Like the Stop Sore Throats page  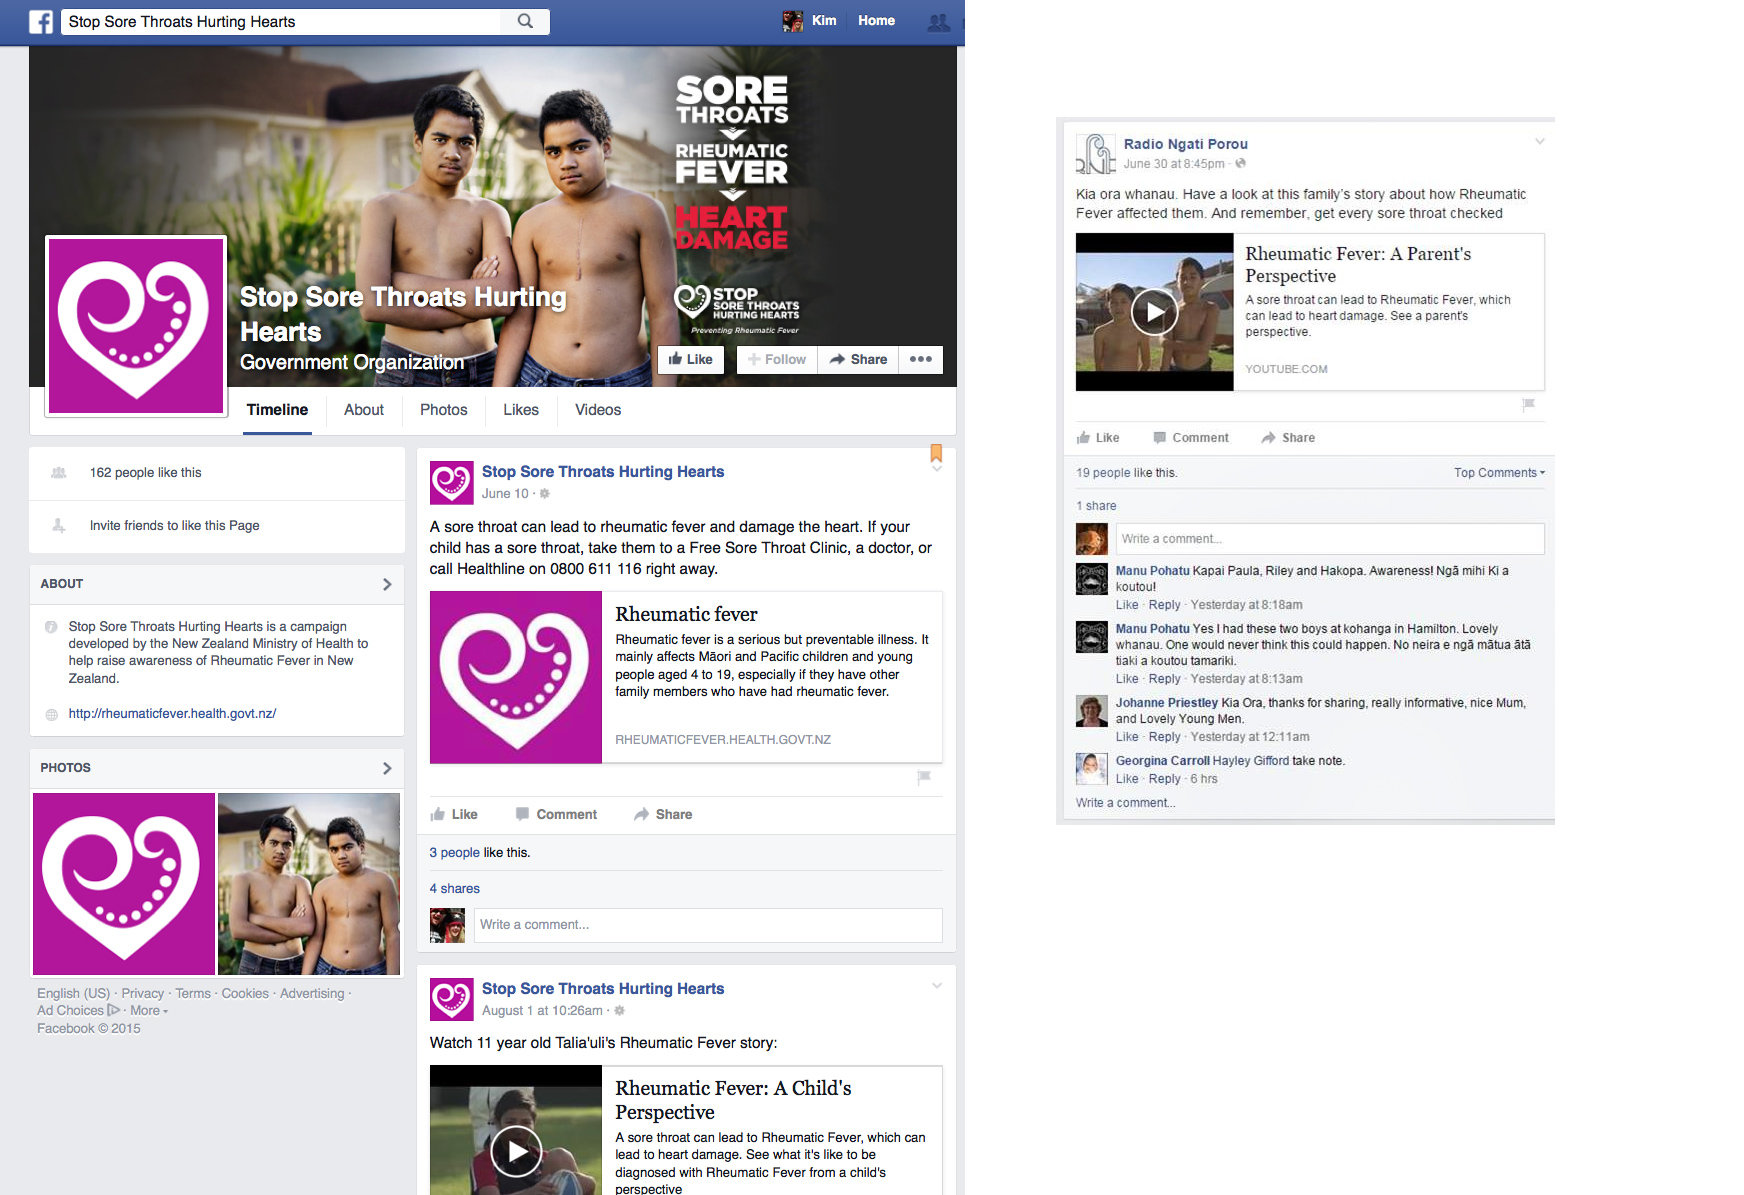(x=691, y=359)
